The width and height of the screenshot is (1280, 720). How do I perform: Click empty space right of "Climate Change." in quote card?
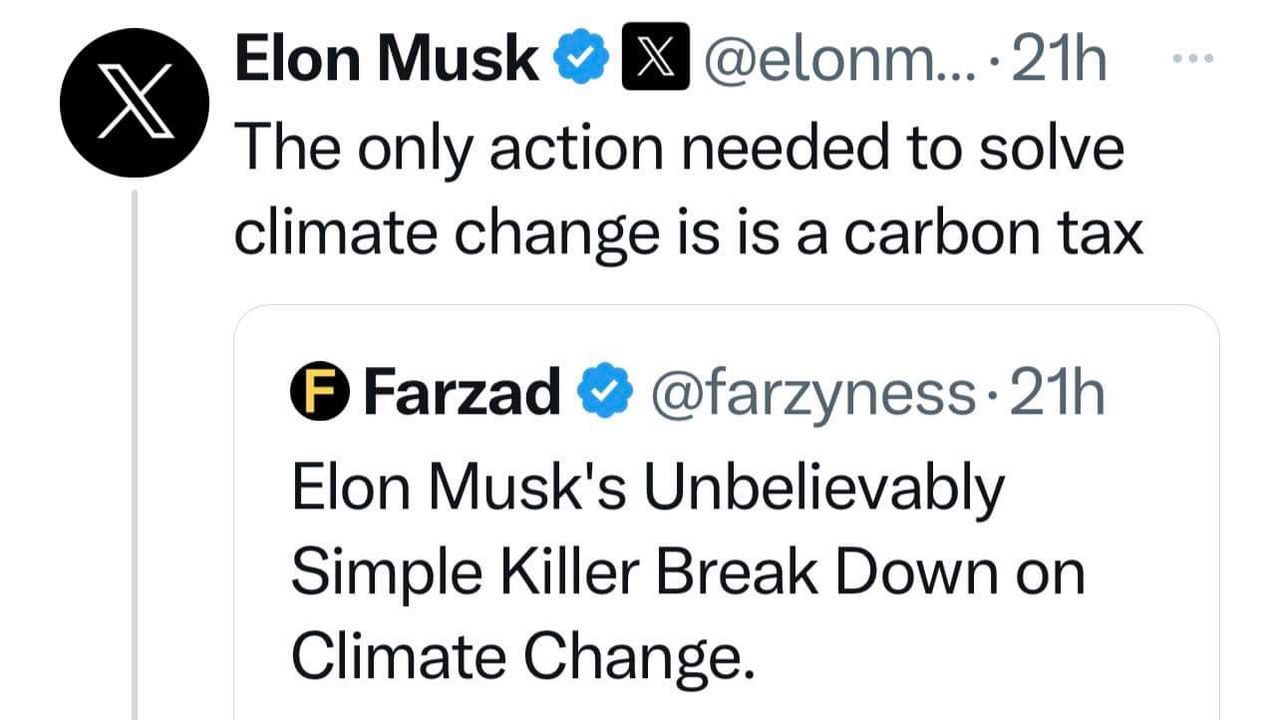(x=980, y=654)
